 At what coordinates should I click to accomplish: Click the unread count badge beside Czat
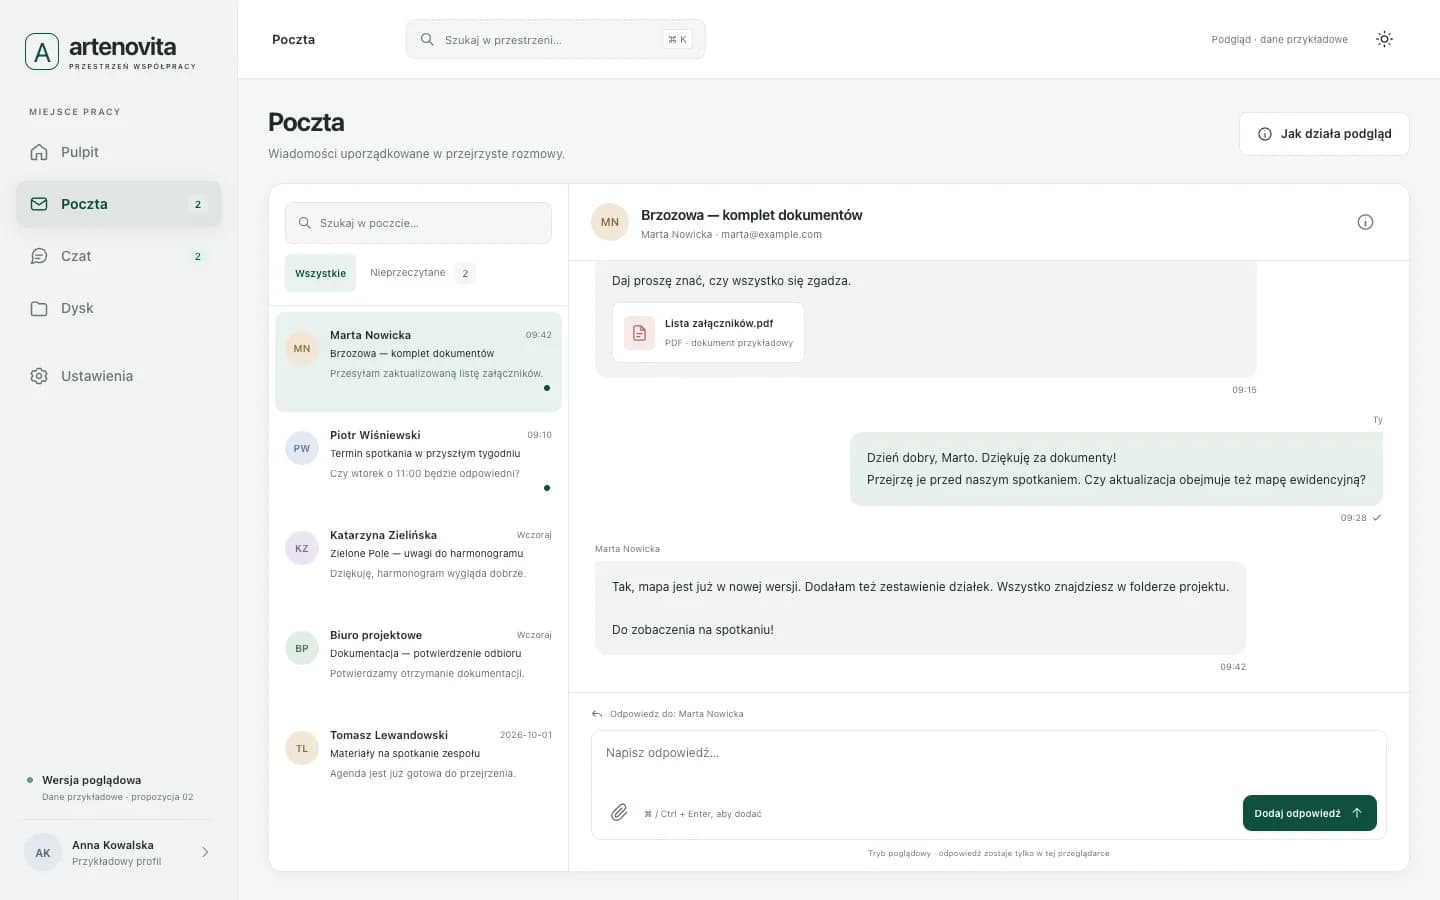(198, 256)
